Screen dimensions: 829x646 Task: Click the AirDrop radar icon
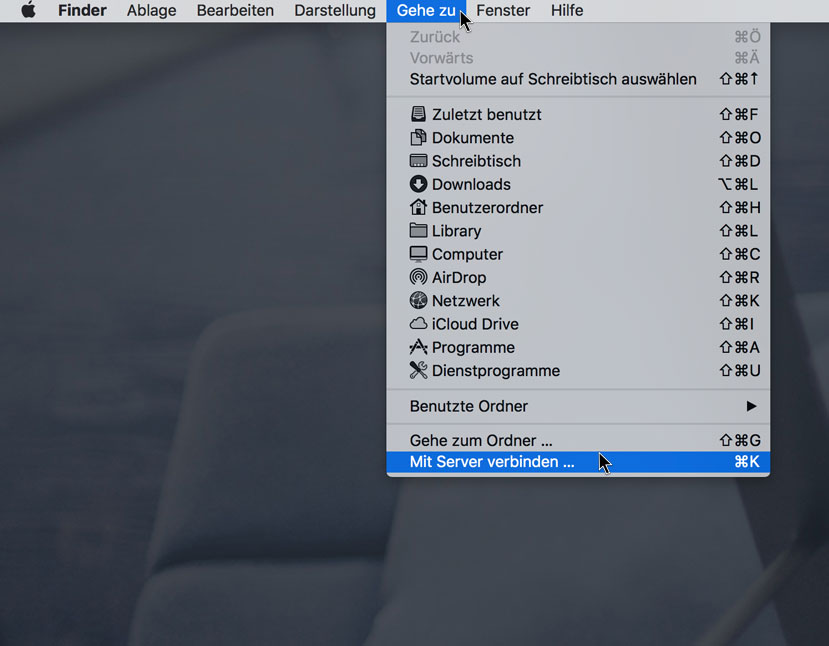418,277
